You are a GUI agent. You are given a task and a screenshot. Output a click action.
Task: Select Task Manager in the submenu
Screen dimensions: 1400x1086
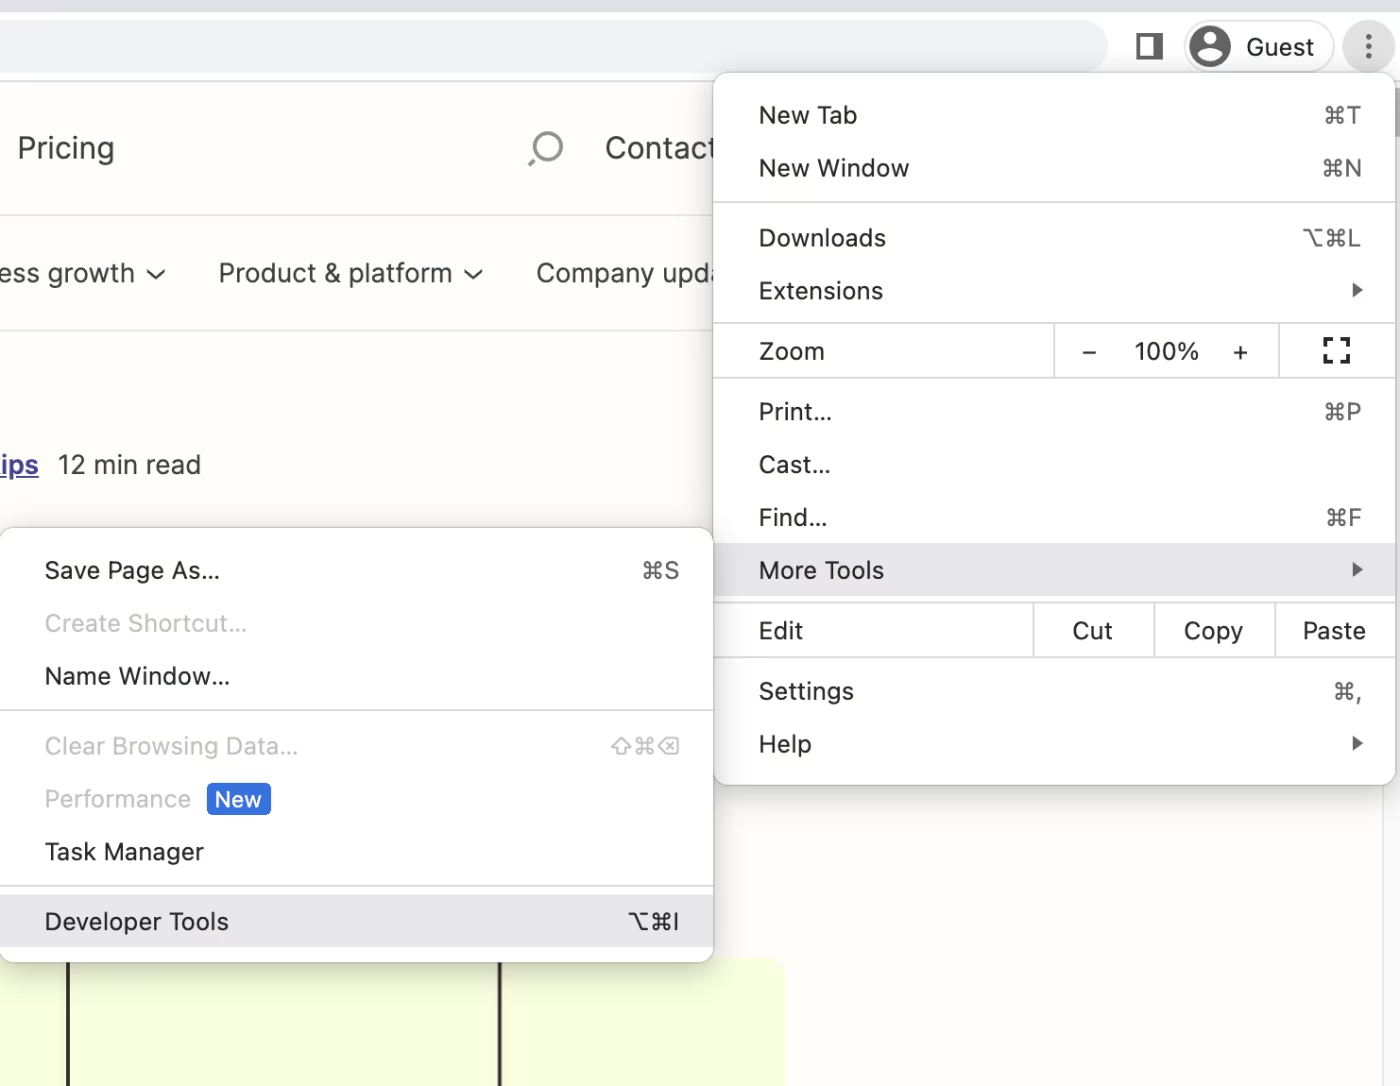[x=124, y=851]
